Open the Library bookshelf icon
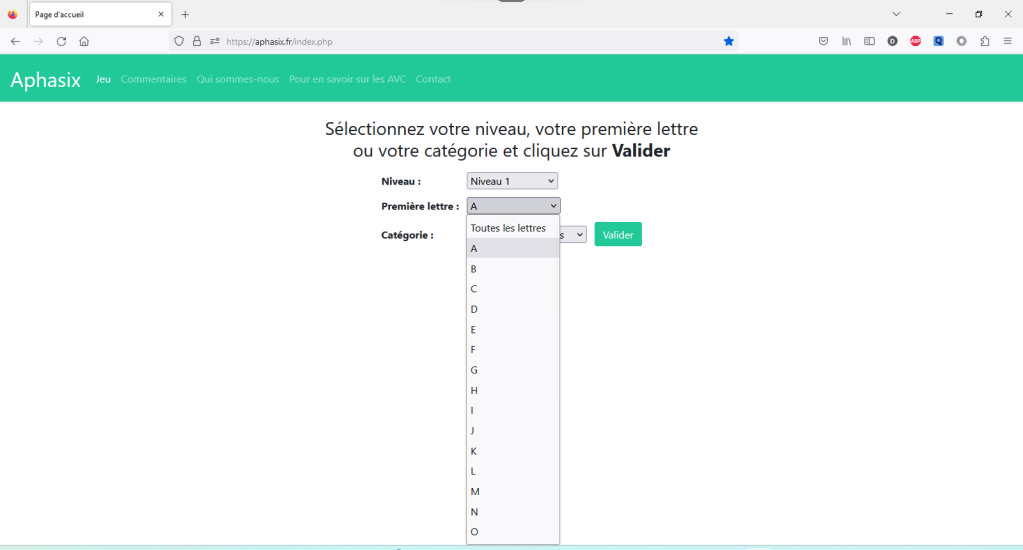Screen dimensions: 1023x550 point(846,41)
